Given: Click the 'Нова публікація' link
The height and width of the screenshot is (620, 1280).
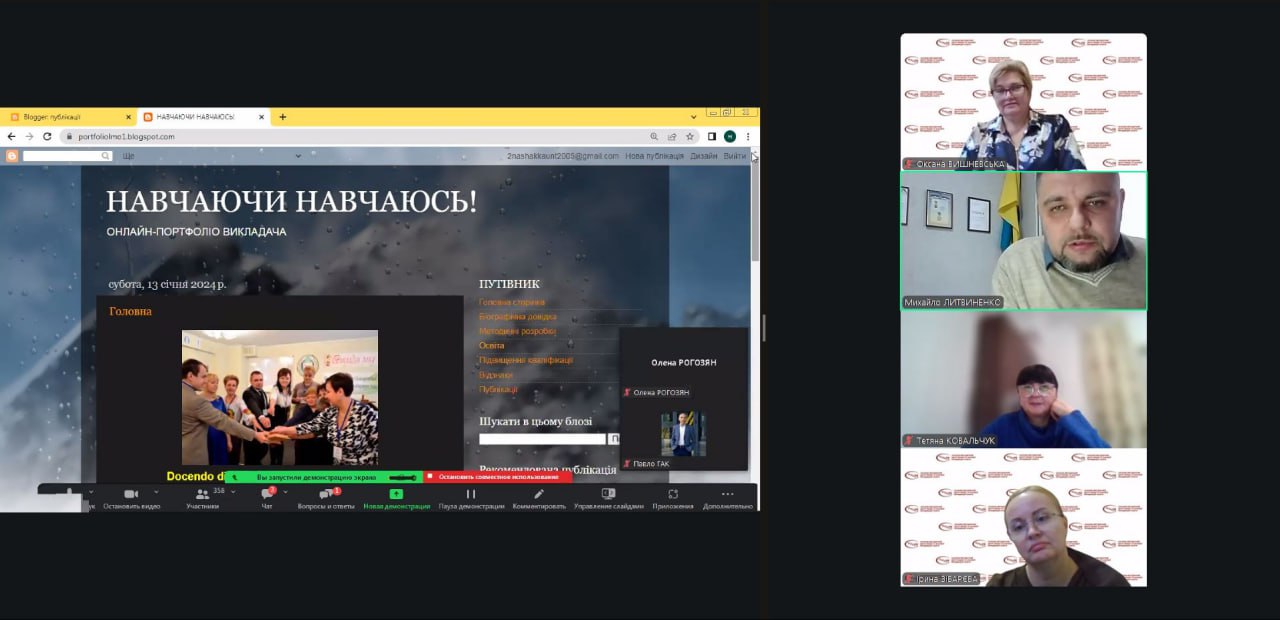Looking at the screenshot, I should click(x=654, y=156).
